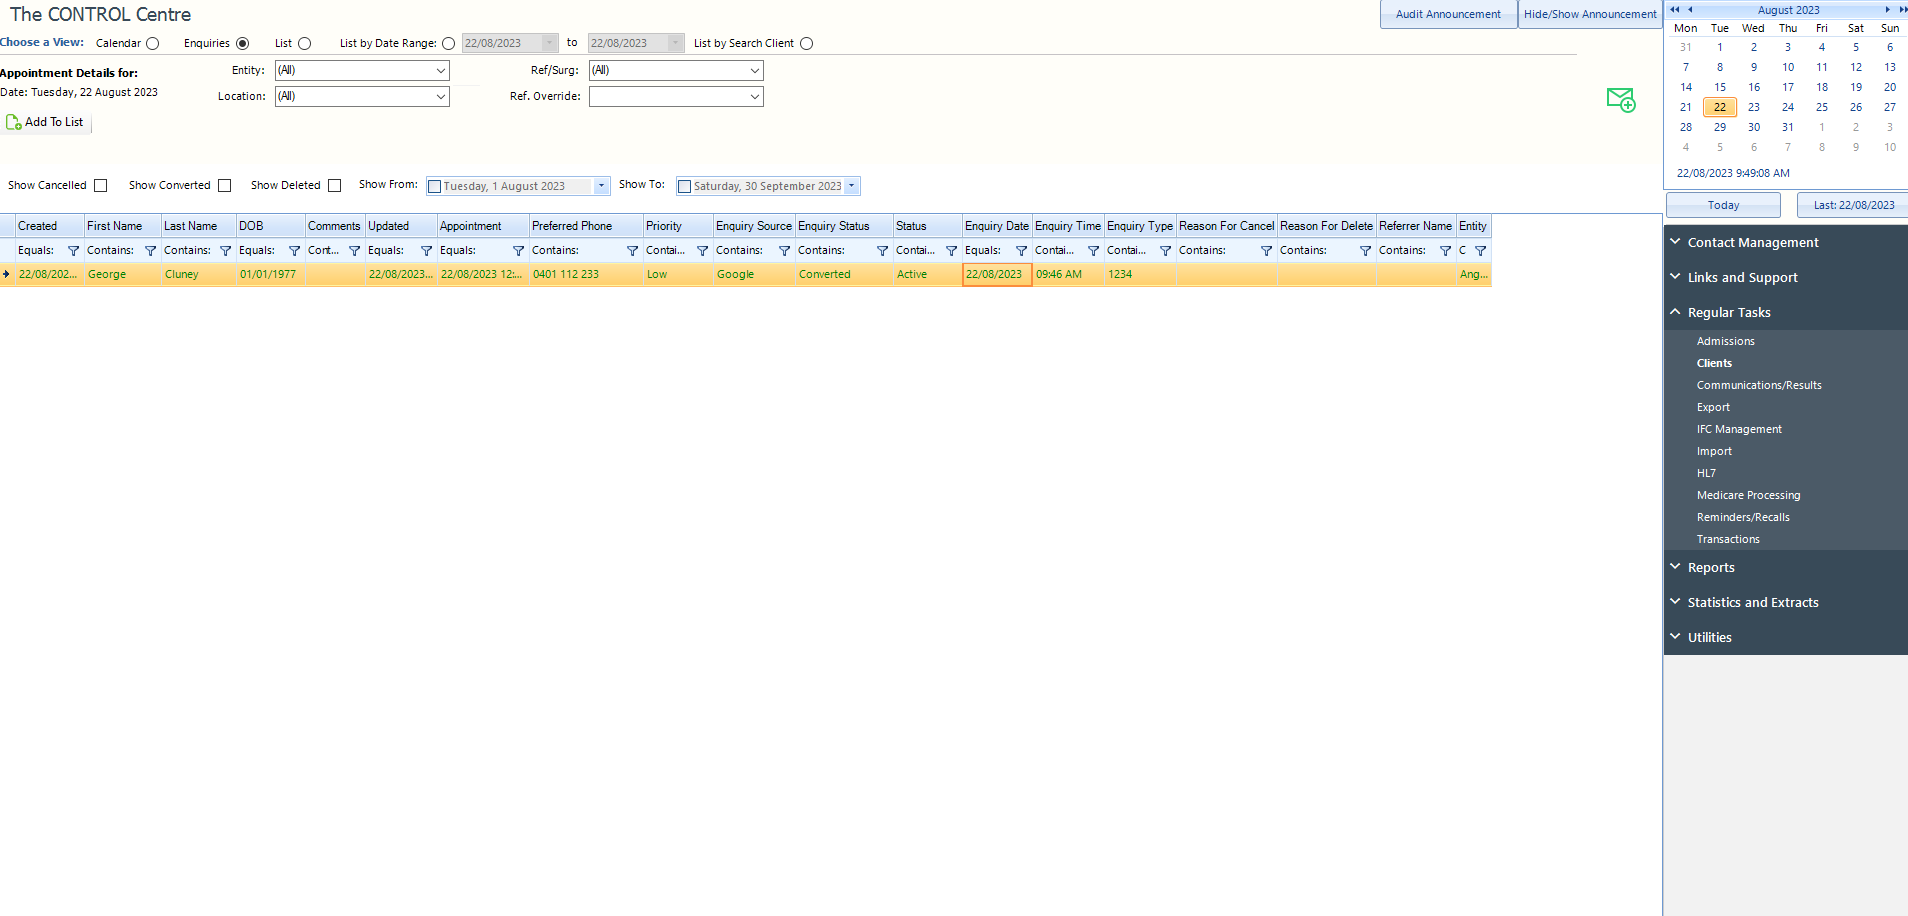Open the Last Name column filter icon

coord(225,251)
